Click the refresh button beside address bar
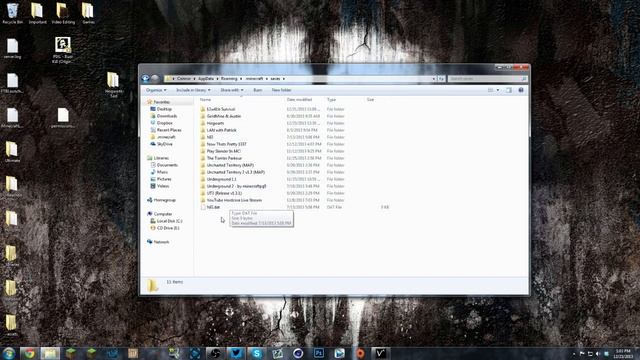 tap(441, 78)
